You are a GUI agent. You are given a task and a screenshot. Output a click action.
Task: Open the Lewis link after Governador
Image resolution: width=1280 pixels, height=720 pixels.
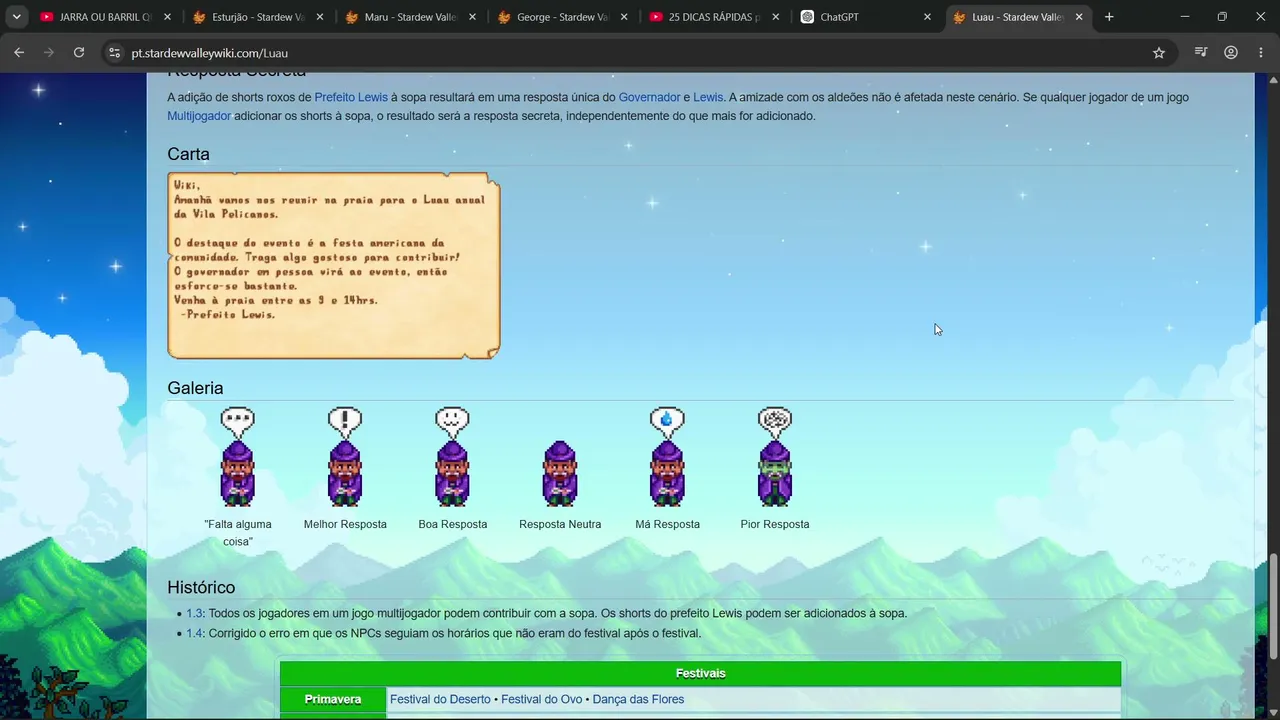click(x=708, y=97)
